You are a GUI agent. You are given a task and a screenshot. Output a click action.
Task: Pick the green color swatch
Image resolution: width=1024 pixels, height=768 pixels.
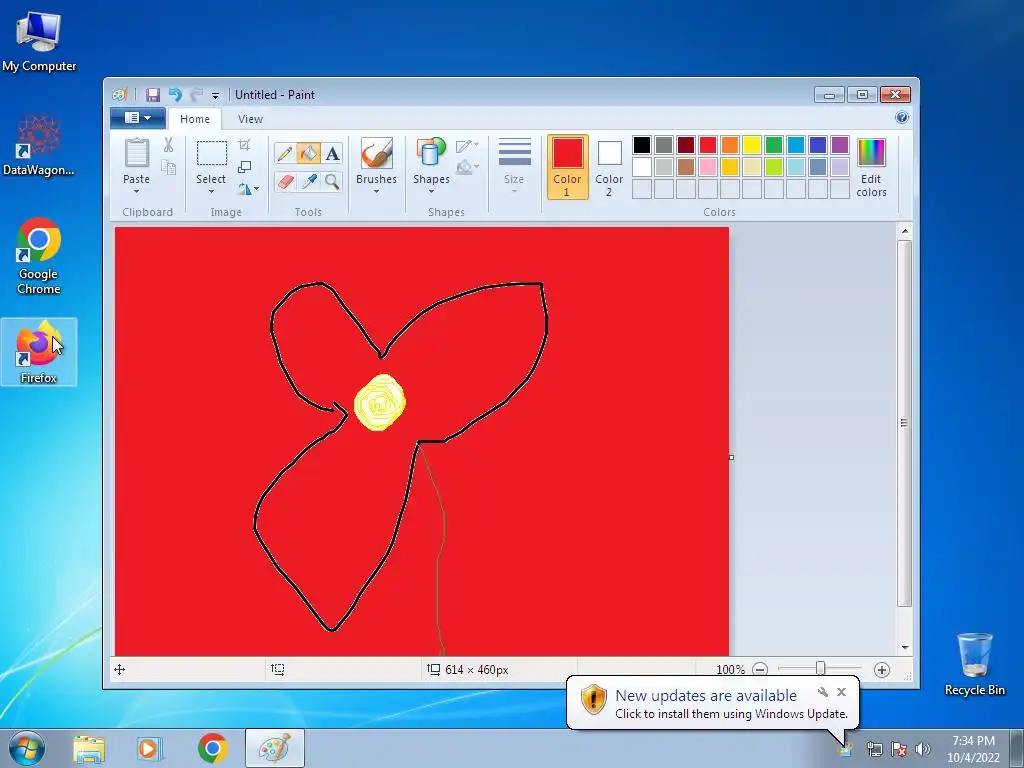774,145
